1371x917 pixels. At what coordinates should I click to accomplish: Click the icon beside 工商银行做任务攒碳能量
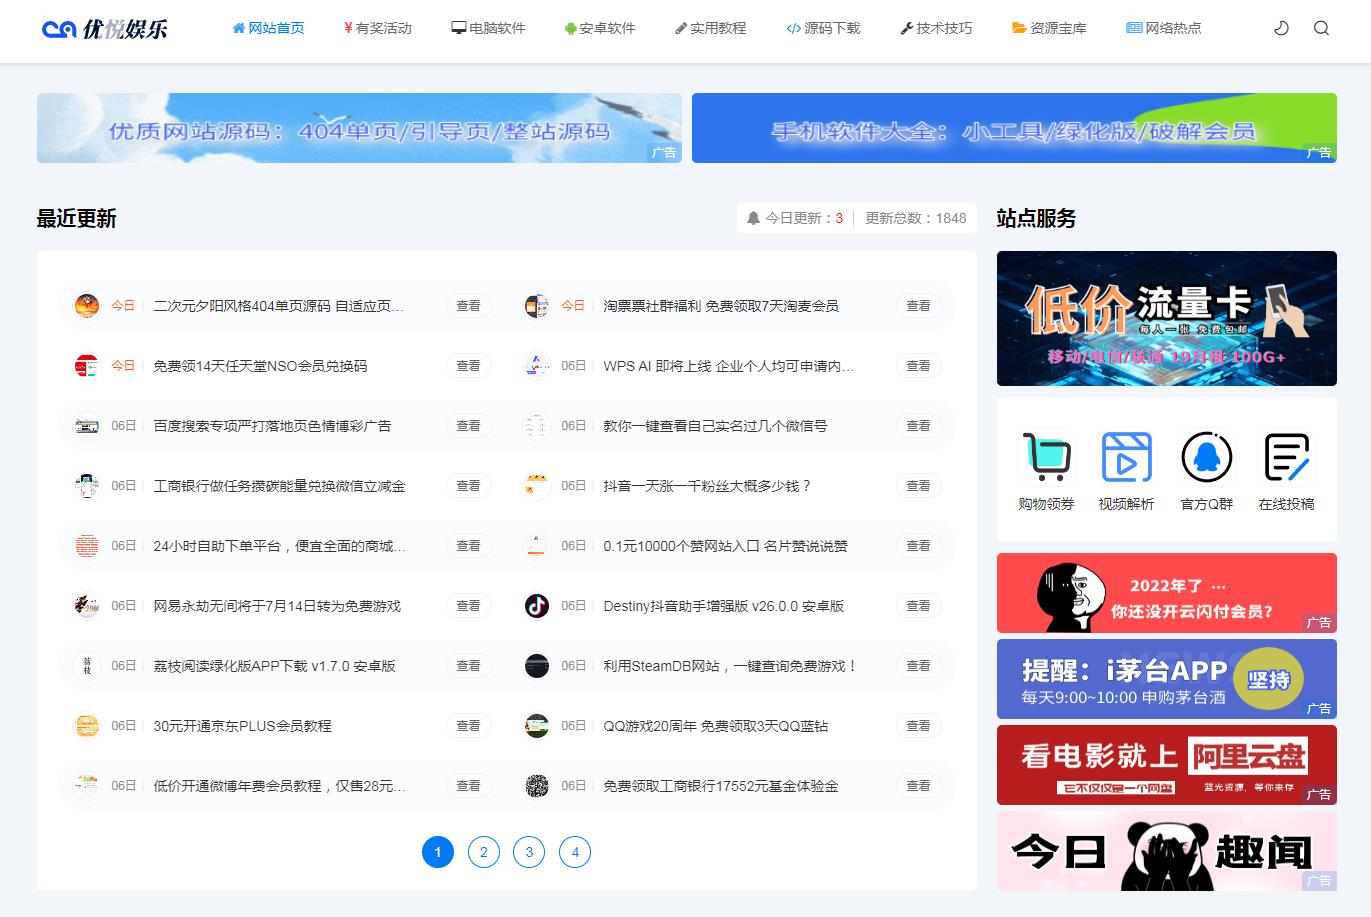[87, 486]
